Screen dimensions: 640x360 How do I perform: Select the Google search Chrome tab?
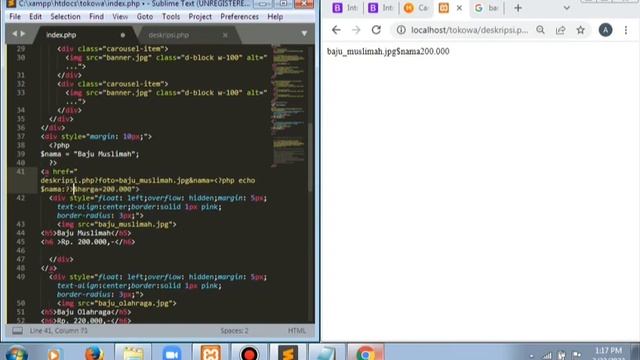[487, 8]
